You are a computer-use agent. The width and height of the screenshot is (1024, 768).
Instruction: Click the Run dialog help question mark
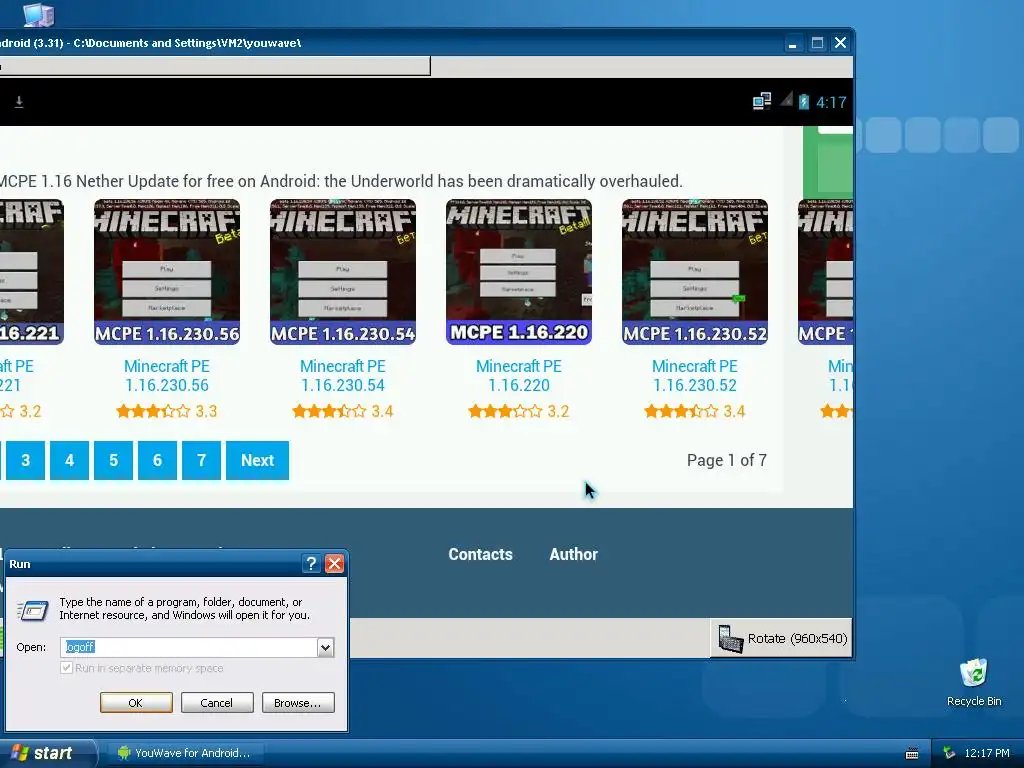(x=312, y=564)
